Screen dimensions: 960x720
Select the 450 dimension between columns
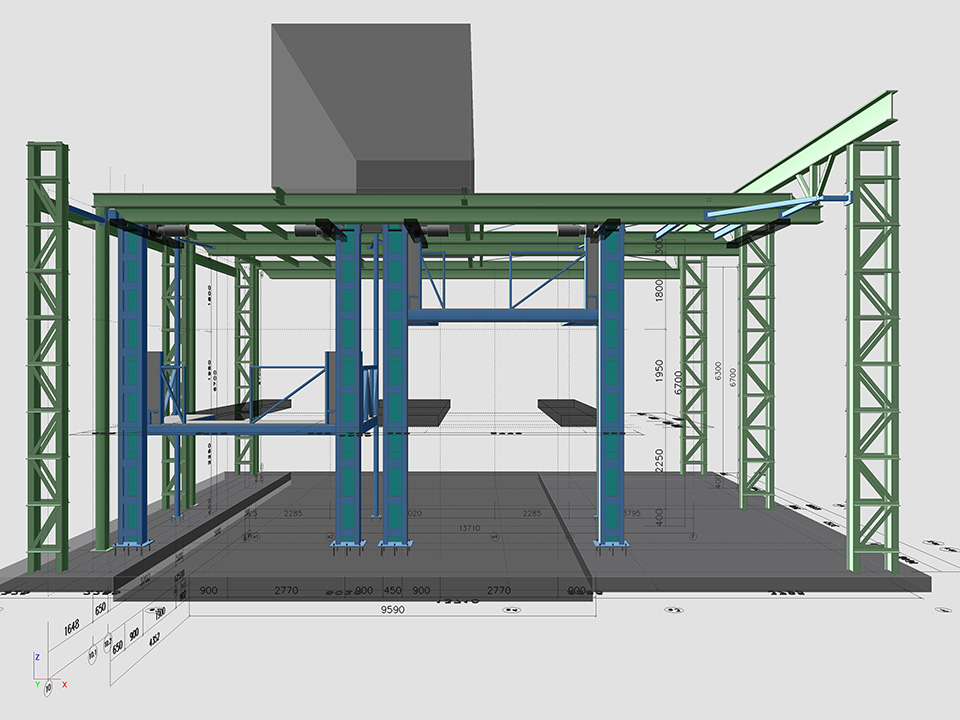(393, 591)
